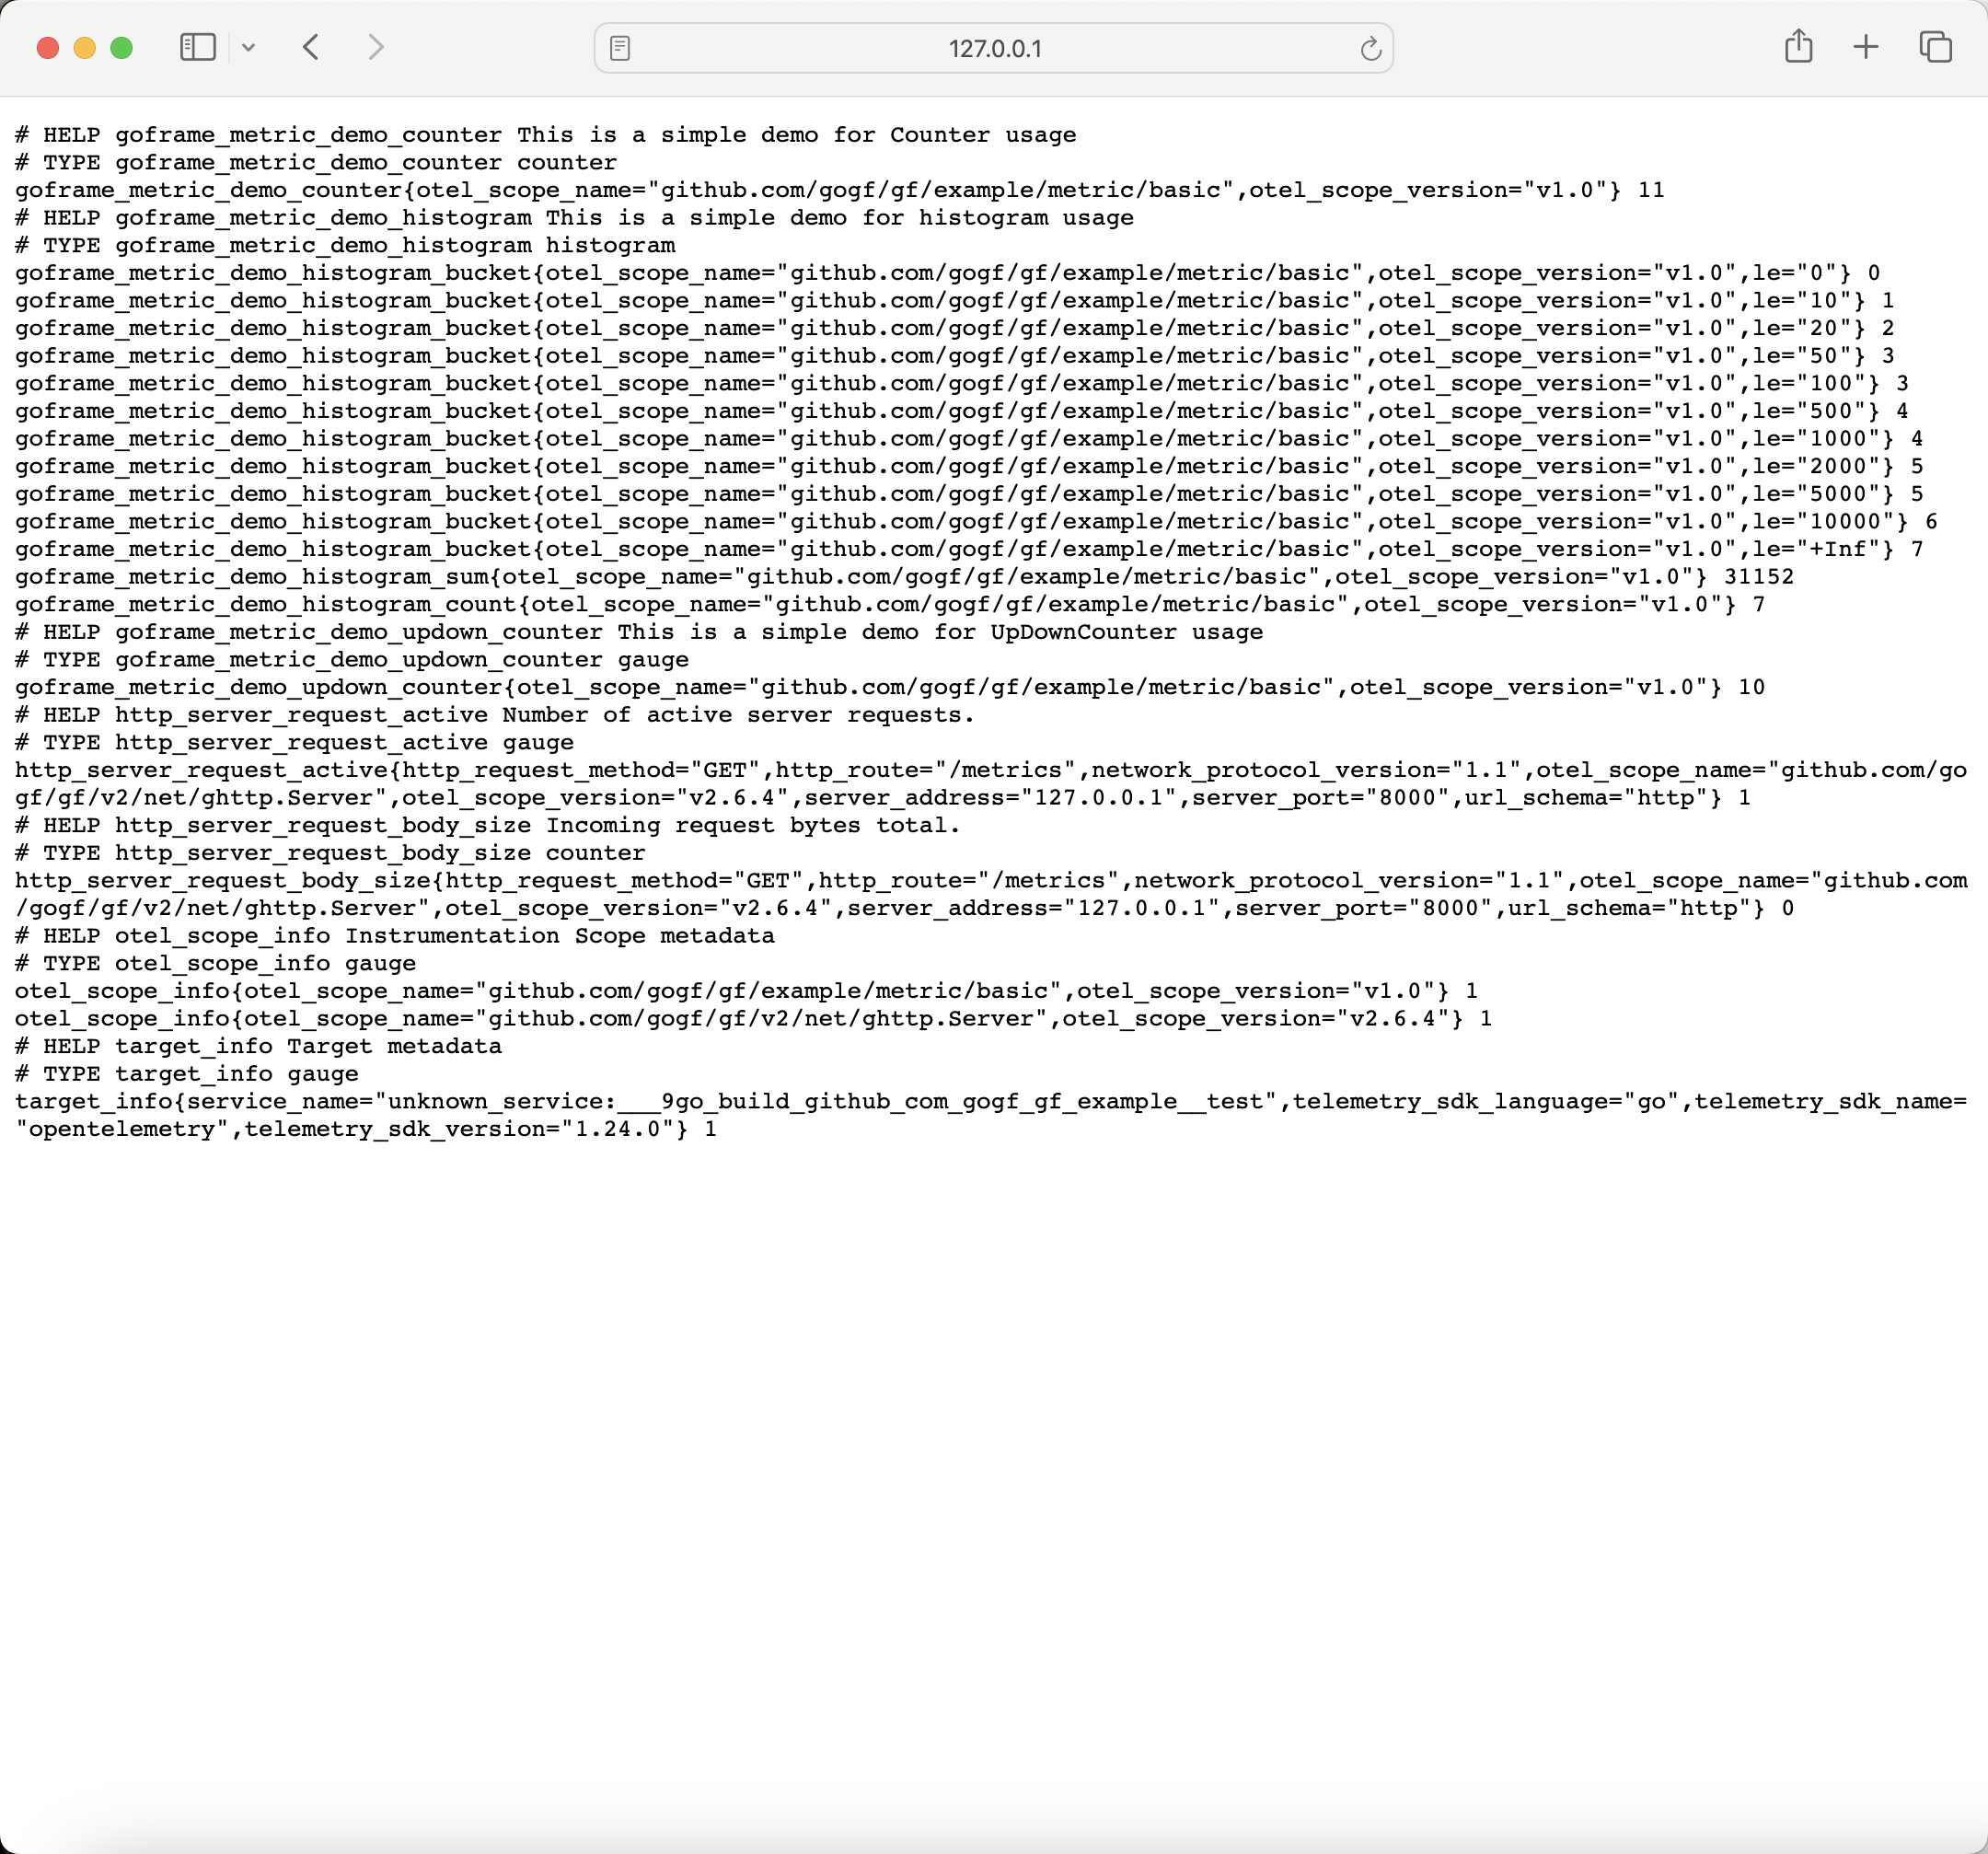Click the page reader icon in address bar

point(620,48)
